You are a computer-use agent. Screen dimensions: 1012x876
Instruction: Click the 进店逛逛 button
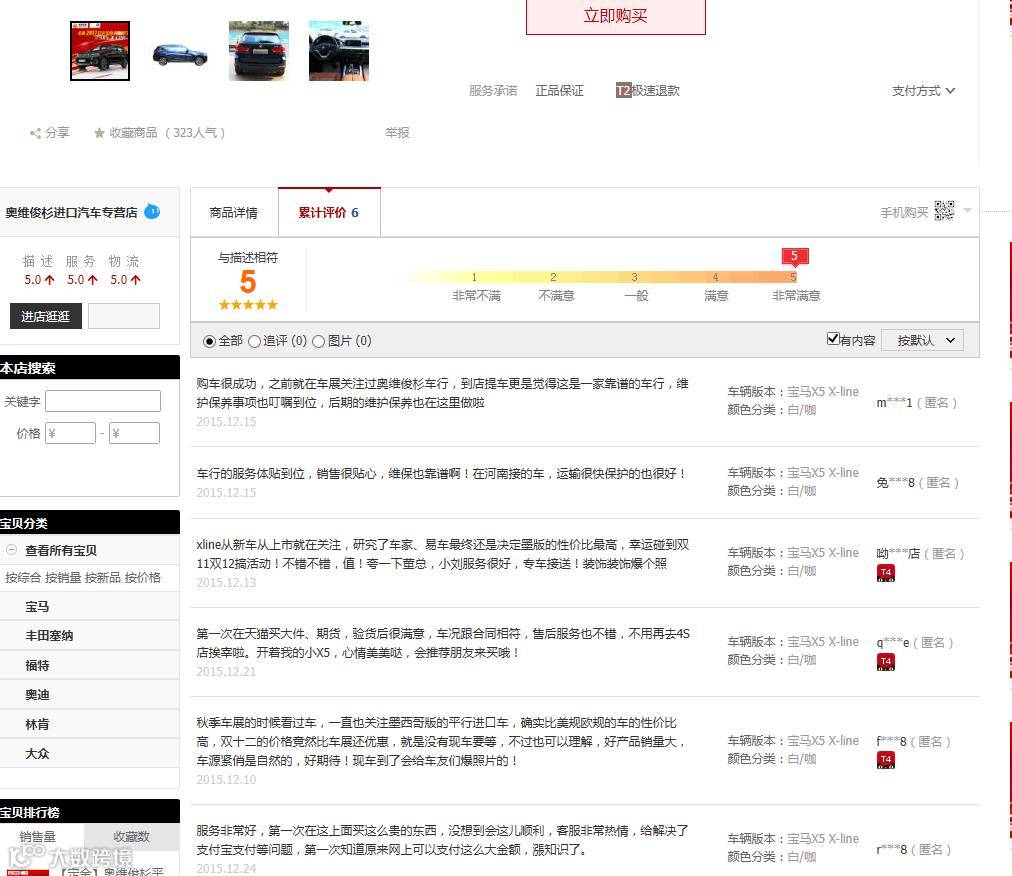(46, 316)
